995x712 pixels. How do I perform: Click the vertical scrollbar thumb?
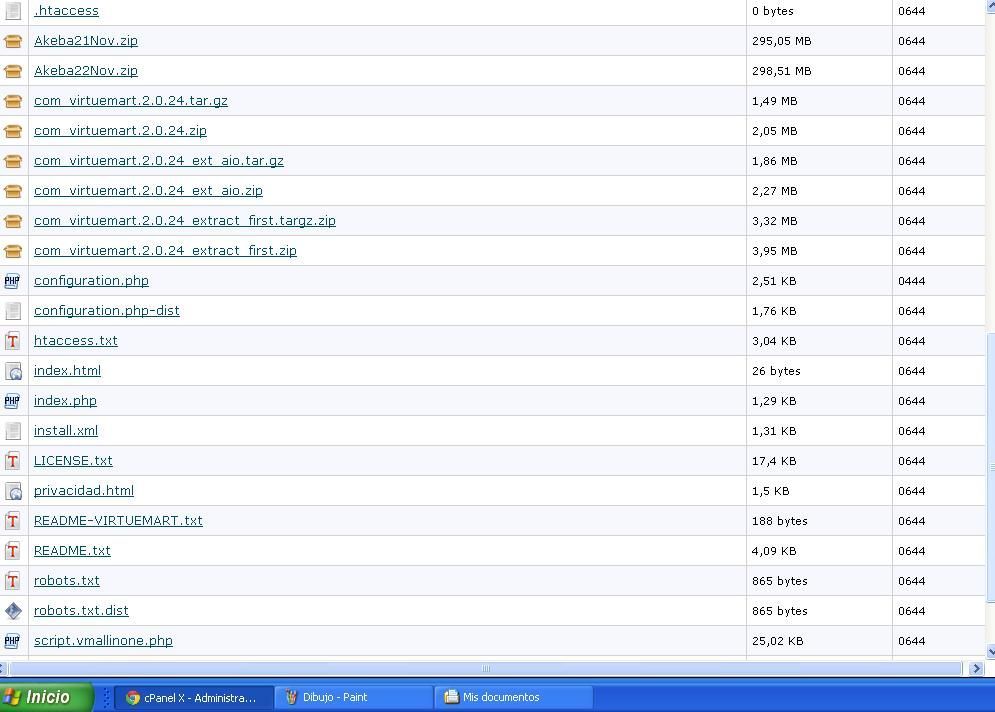click(x=991, y=468)
